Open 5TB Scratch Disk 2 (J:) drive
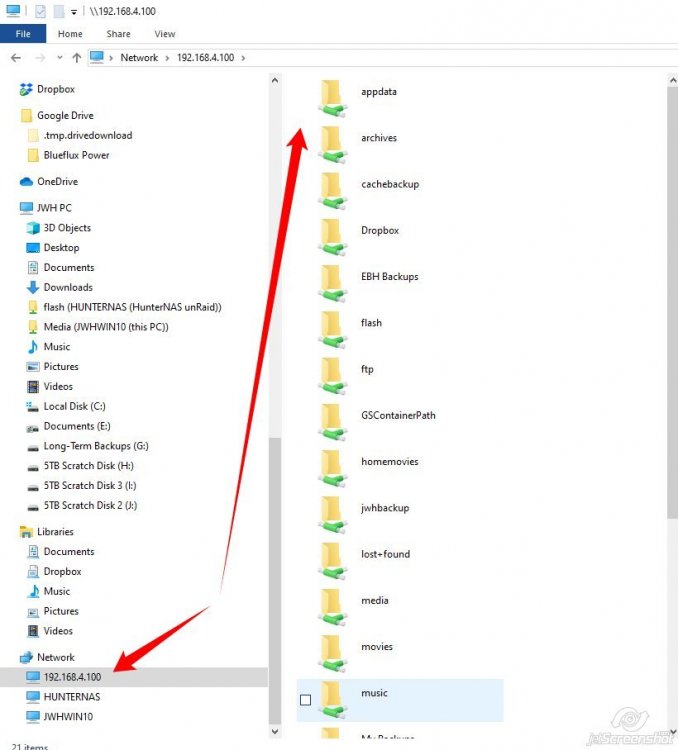Screen dimensions: 678x750 point(90,506)
